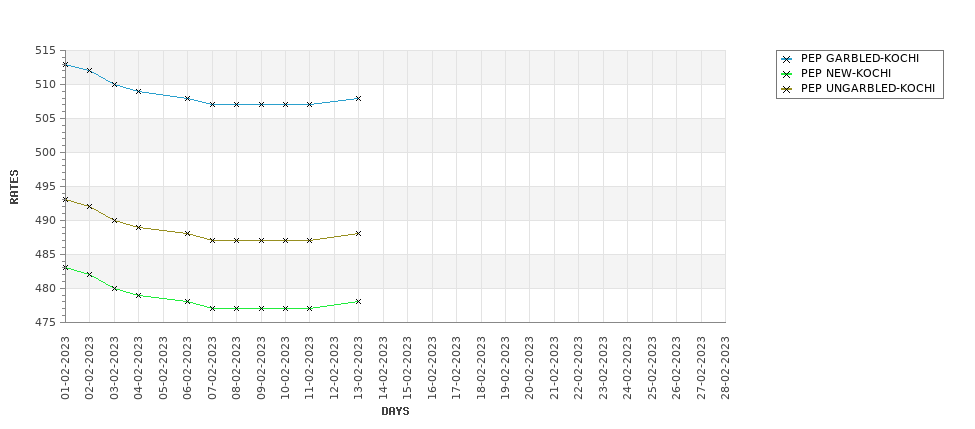Click the PEP UNGARBLED-KOCHI legend marker icon

point(787,89)
